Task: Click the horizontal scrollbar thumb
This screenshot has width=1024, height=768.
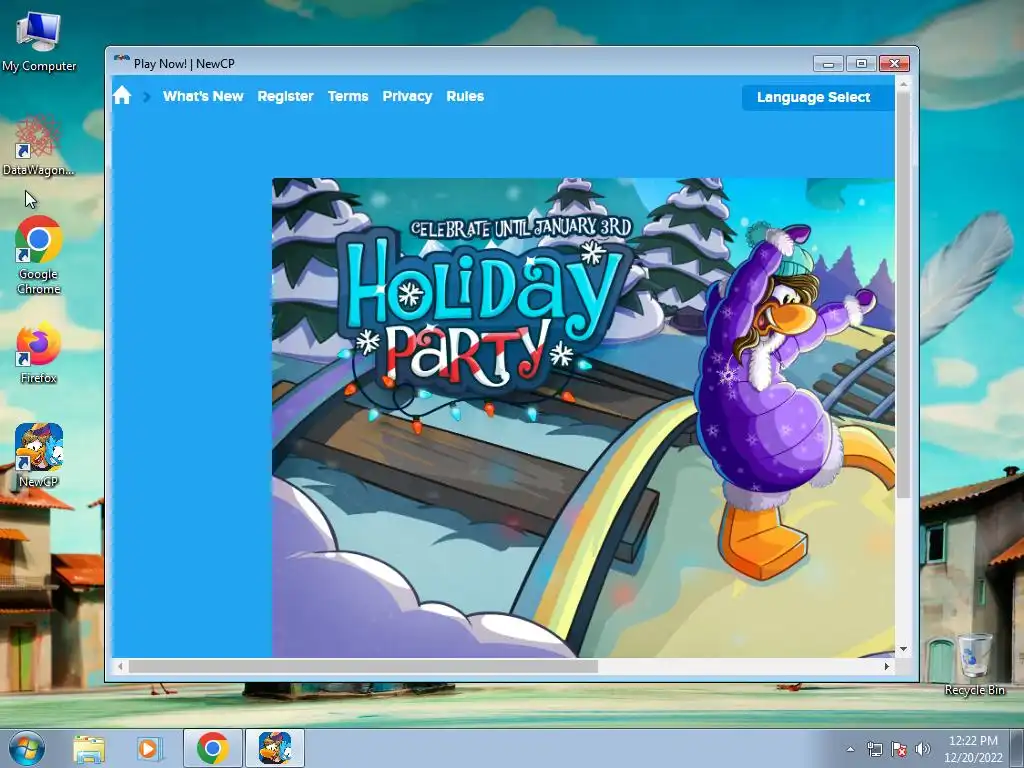Action: click(363, 666)
